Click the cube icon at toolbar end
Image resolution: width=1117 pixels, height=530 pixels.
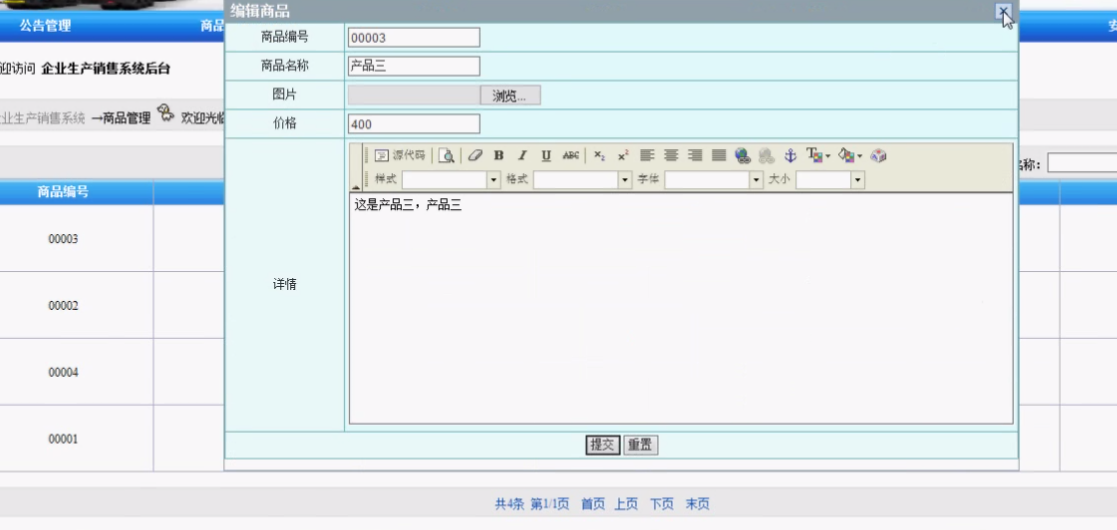point(878,155)
